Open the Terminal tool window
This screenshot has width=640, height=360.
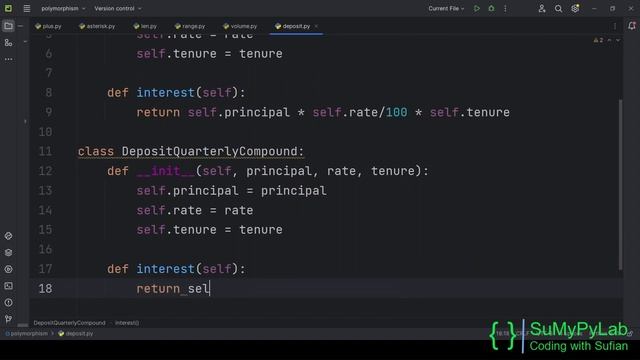tap(8, 286)
